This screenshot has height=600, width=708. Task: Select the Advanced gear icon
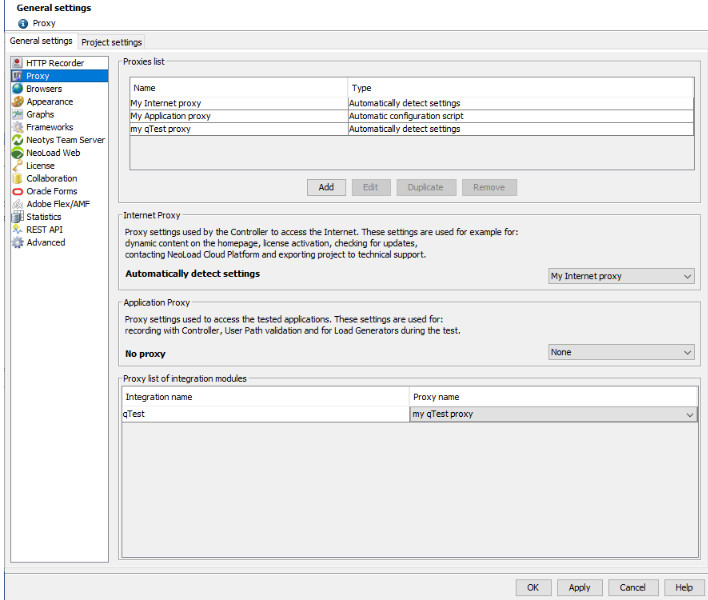click(x=17, y=242)
